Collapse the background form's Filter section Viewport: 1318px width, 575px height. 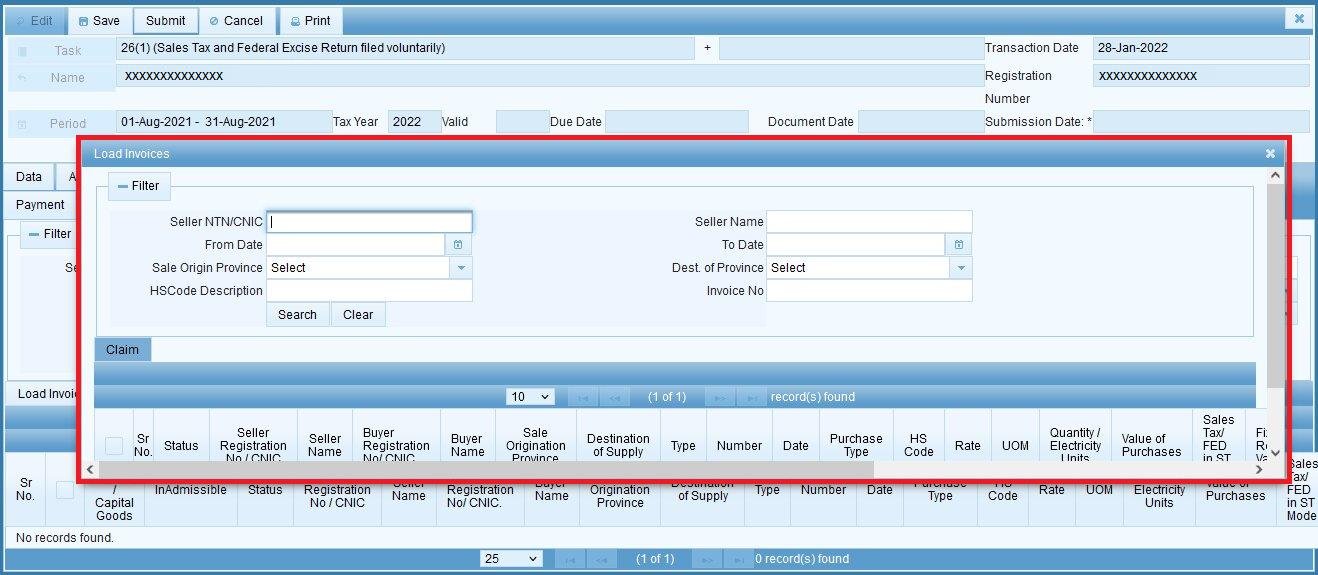coord(50,234)
